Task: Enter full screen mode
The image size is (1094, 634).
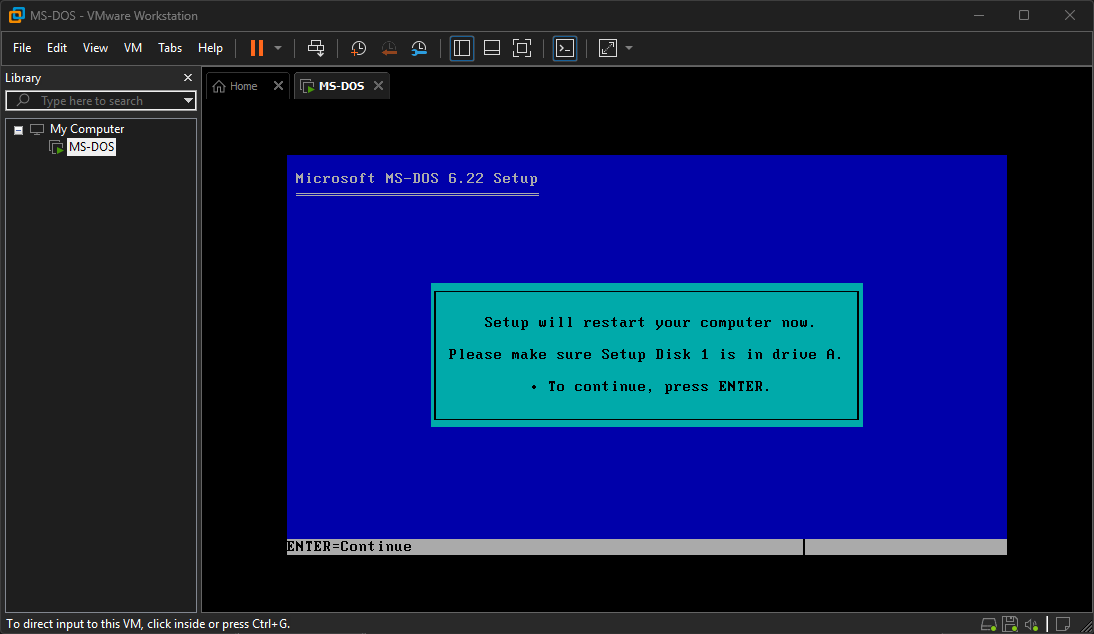Action: [x=521, y=48]
